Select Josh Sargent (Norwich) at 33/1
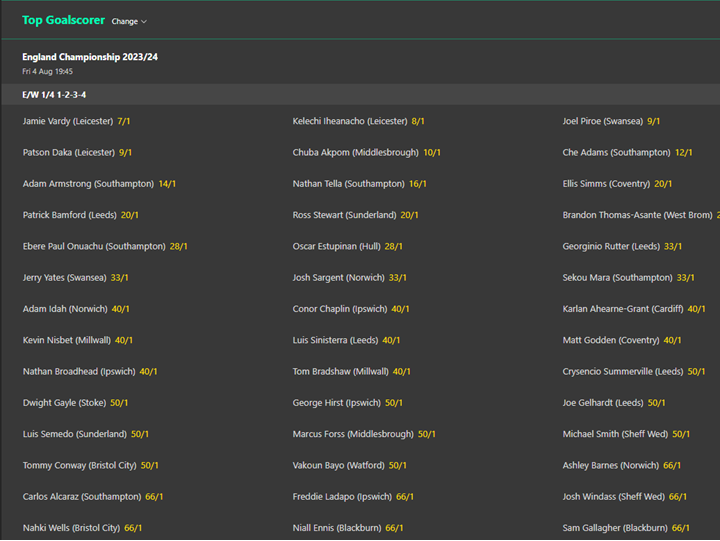Image resolution: width=720 pixels, height=541 pixels. 349,277
